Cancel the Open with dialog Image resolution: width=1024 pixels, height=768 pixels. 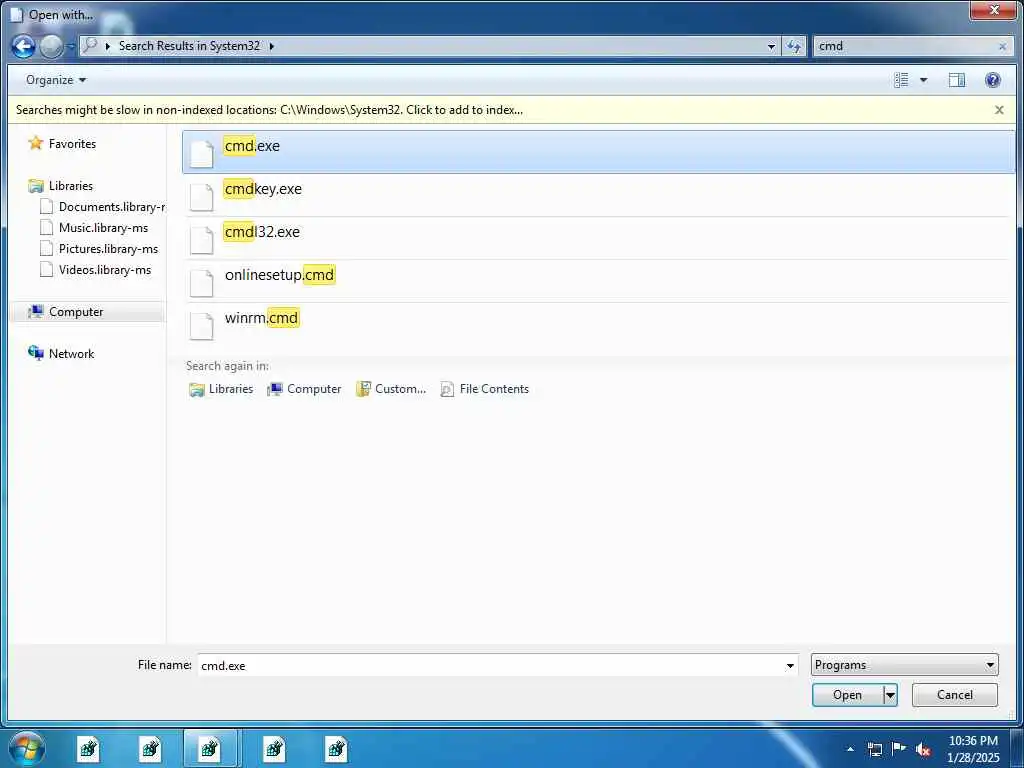click(955, 695)
